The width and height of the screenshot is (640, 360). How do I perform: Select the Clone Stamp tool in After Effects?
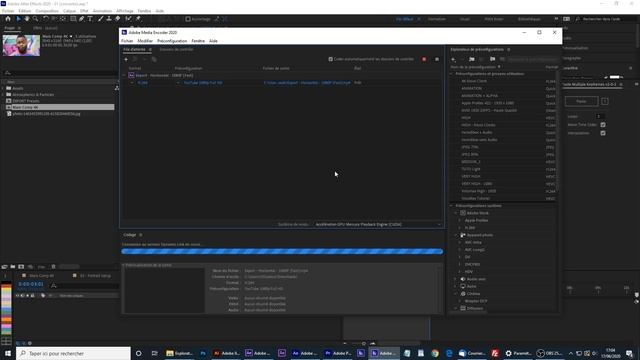109,19
